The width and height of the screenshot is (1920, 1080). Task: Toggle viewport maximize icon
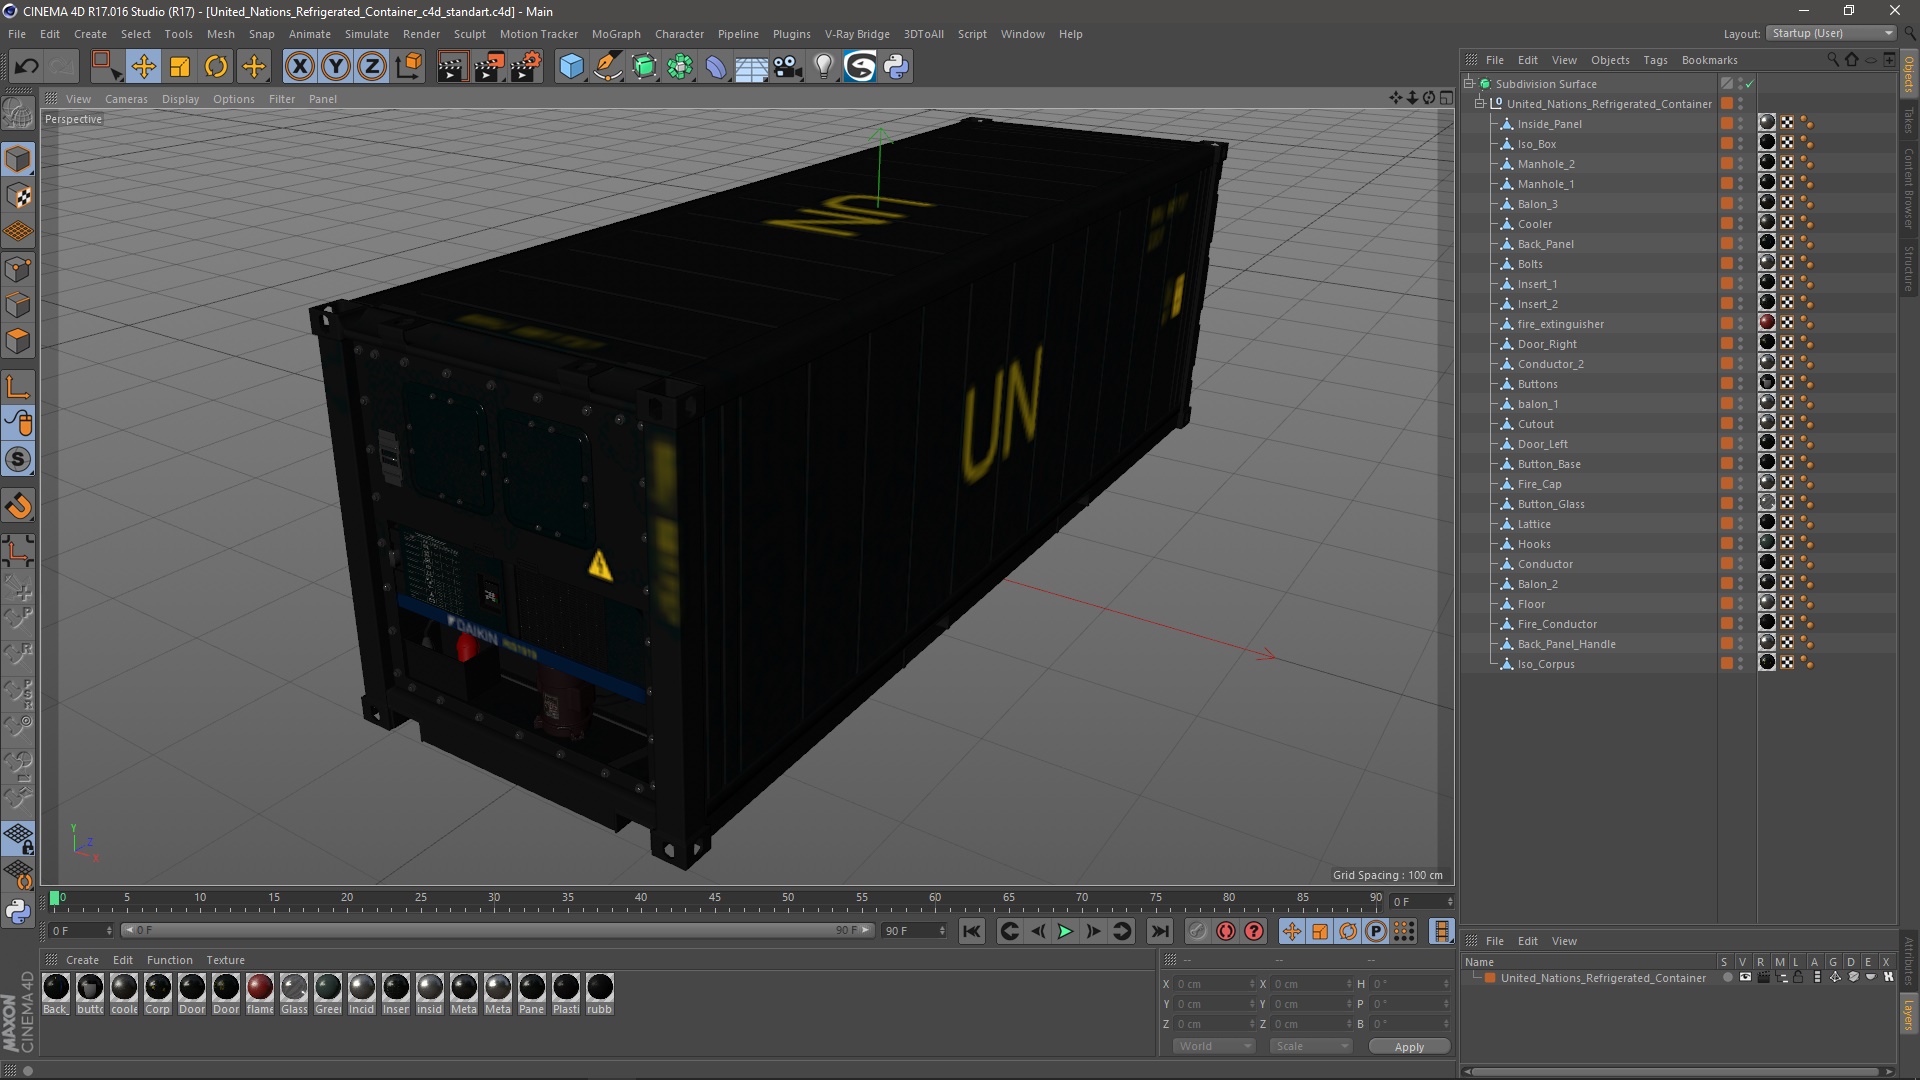[x=1446, y=98]
